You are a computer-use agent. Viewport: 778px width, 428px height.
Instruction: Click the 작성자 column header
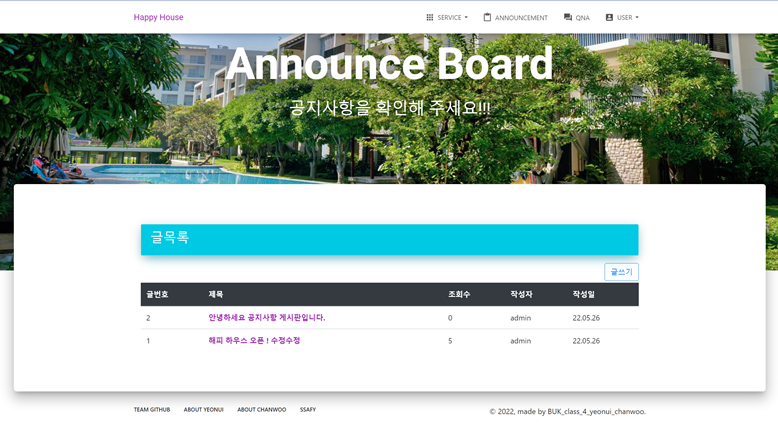pos(521,294)
